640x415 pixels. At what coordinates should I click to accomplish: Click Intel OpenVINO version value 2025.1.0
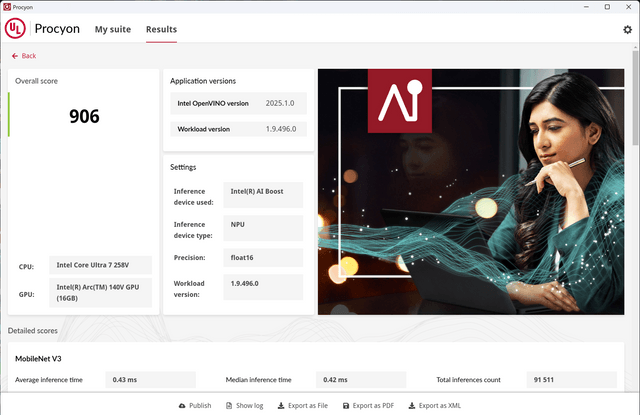click(x=280, y=103)
